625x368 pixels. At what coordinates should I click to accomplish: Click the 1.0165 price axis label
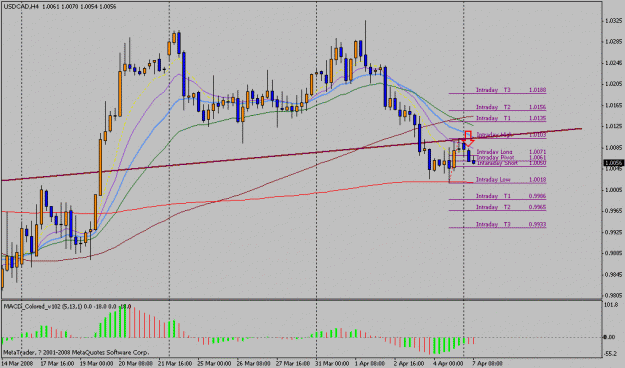point(613,105)
